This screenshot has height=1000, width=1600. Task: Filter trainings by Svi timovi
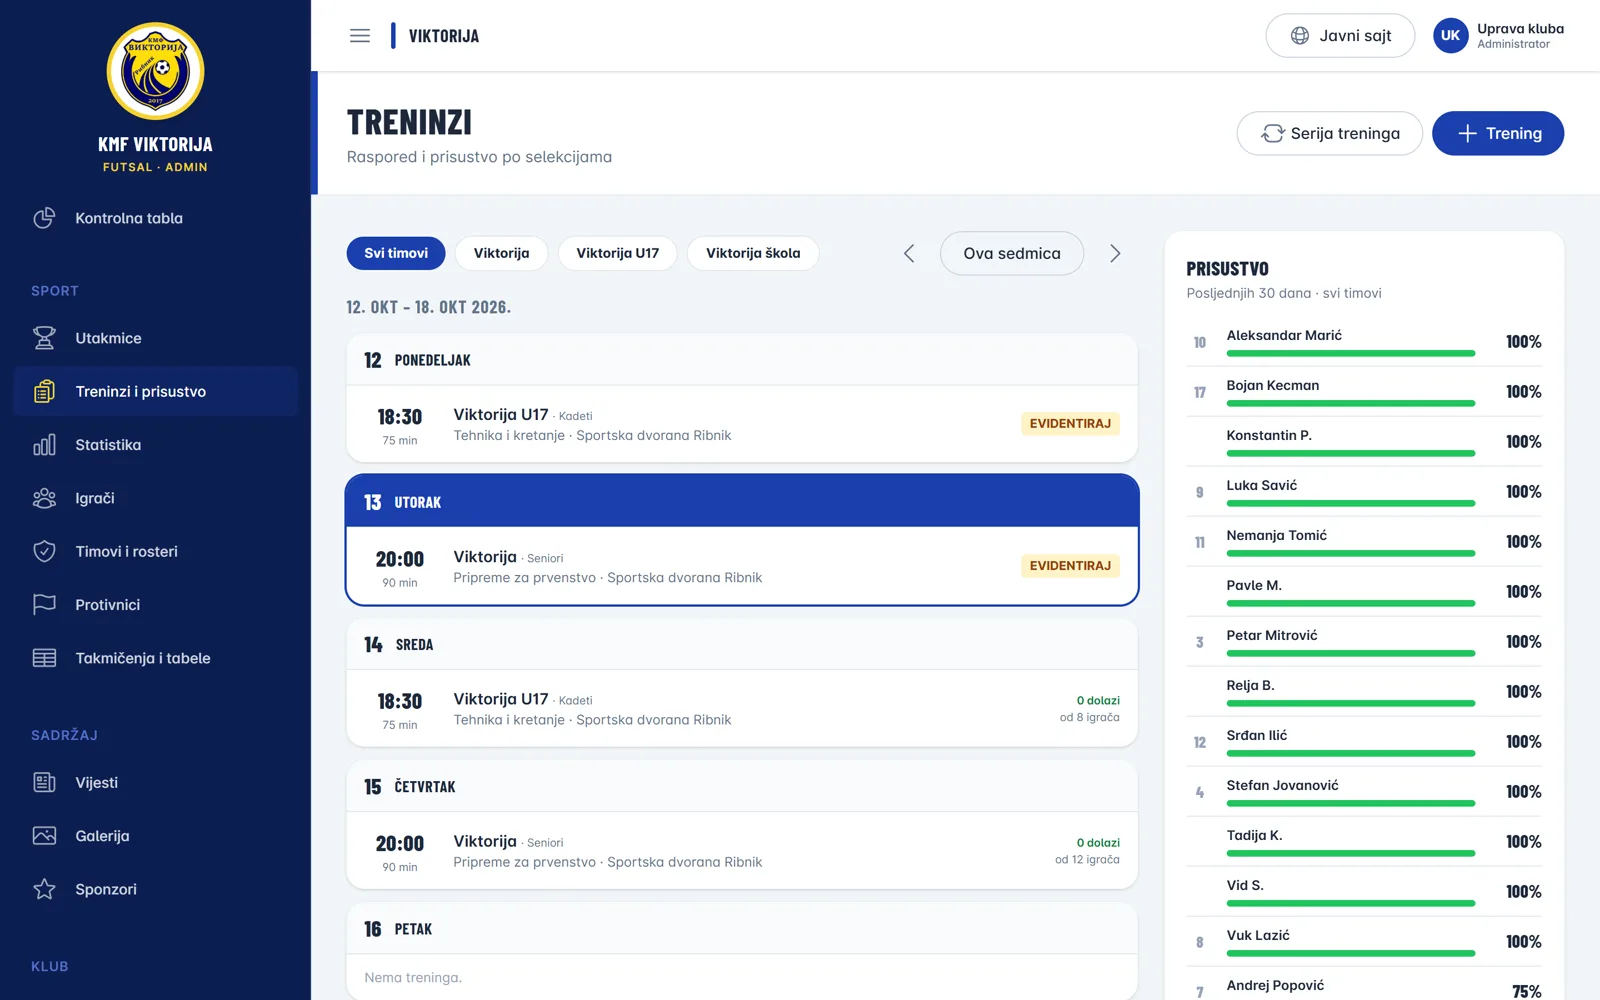396,253
